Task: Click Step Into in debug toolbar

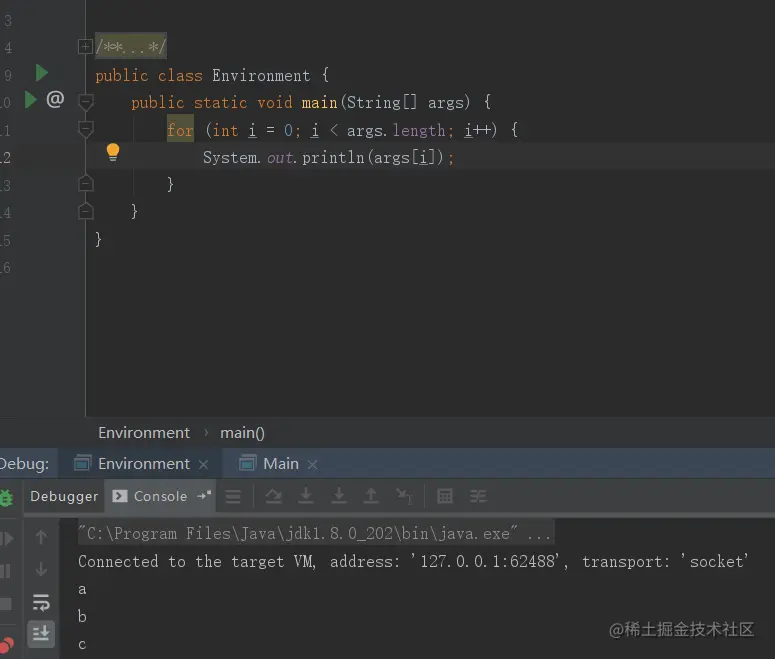Action: coord(306,495)
